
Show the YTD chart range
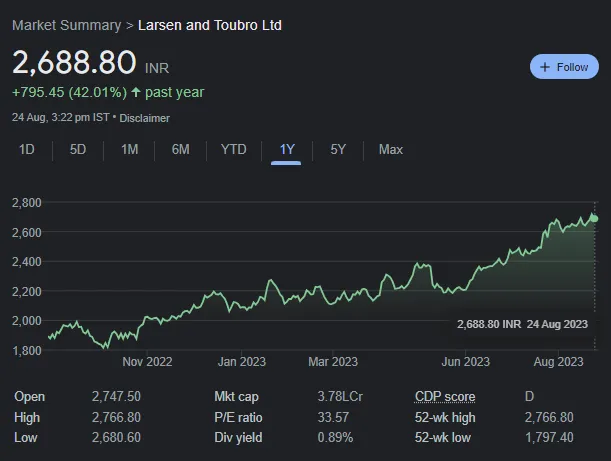pyautogui.click(x=233, y=150)
